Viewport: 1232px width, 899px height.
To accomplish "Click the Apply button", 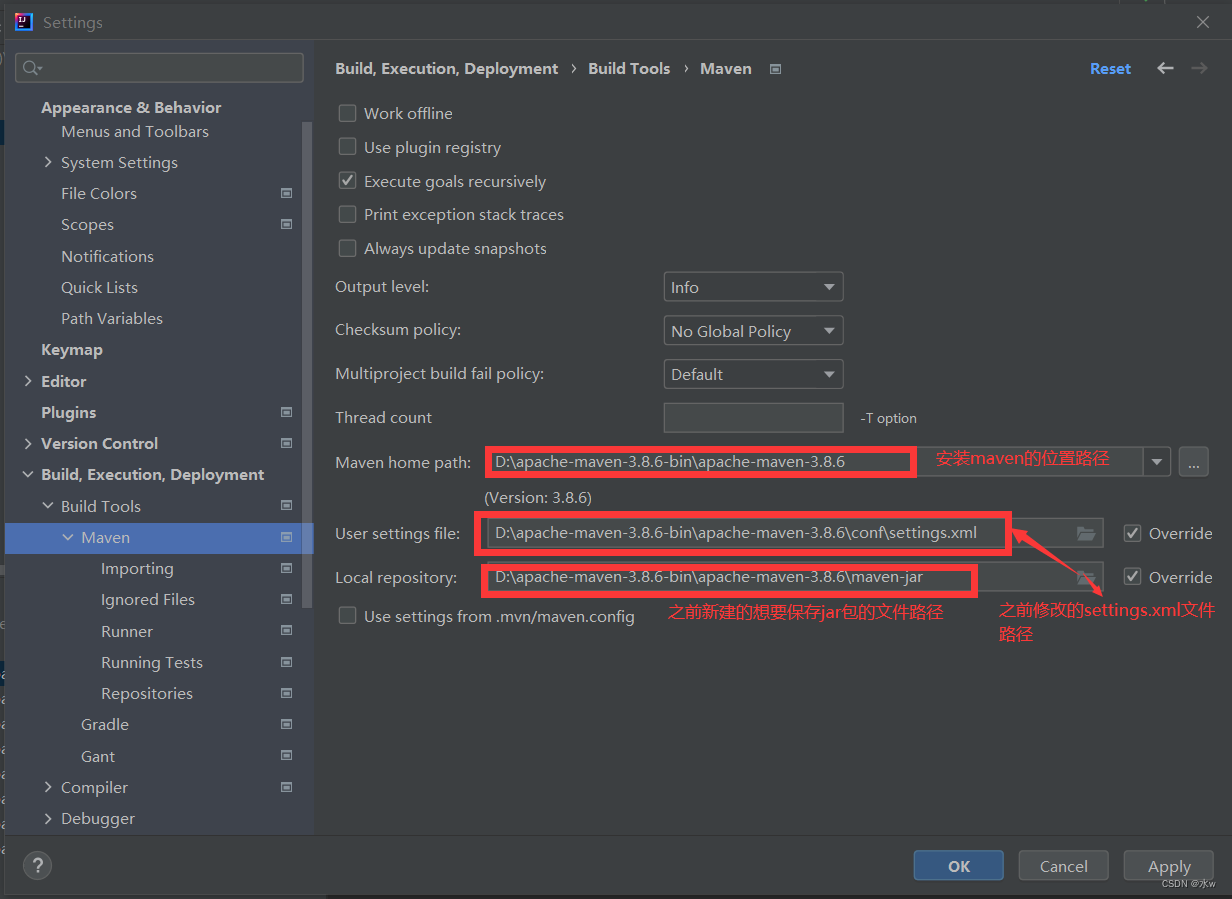I will coord(1169,866).
